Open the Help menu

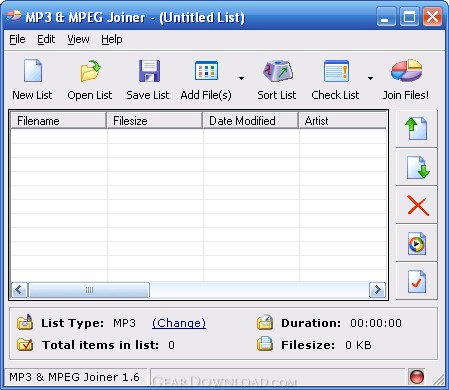tap(112, 39)
